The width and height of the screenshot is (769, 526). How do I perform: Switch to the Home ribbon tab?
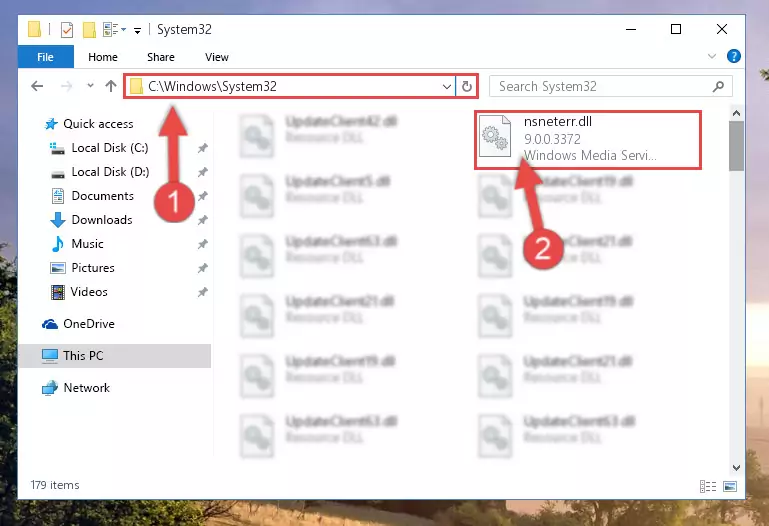point(103,57)
